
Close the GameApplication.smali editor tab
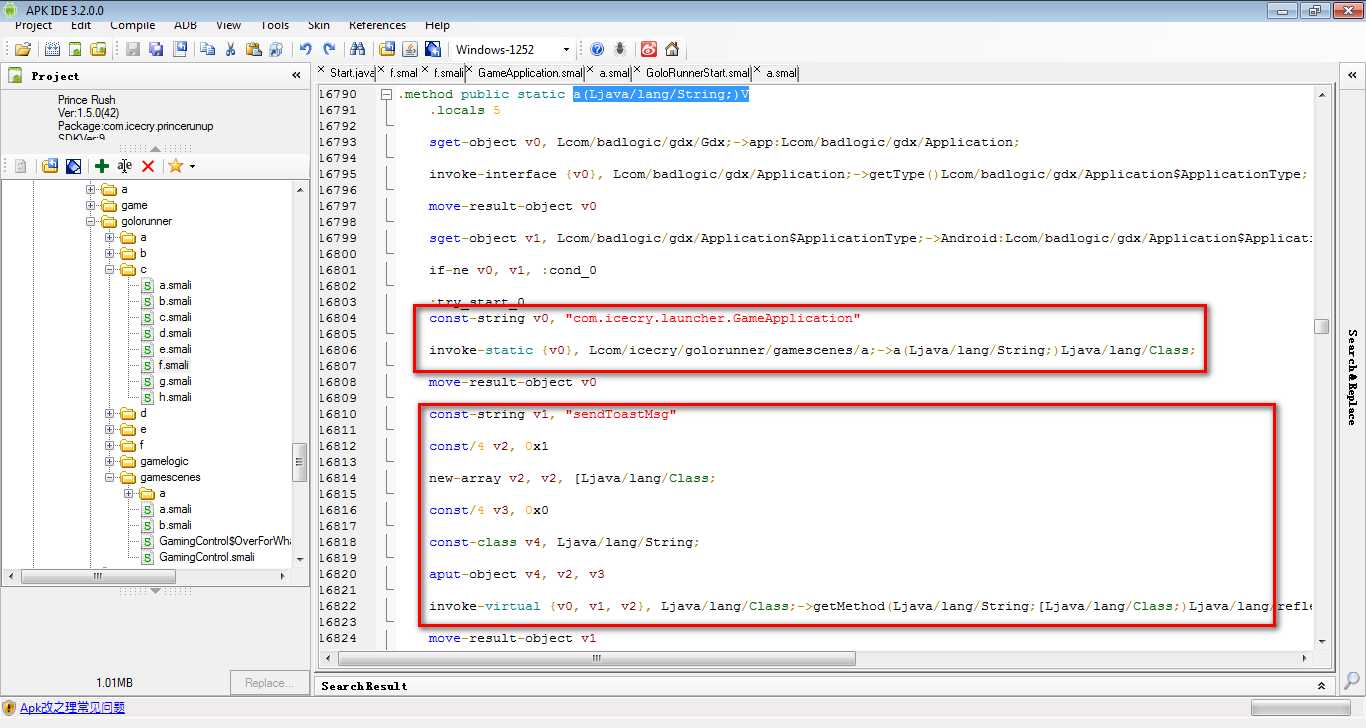(469, 71)
